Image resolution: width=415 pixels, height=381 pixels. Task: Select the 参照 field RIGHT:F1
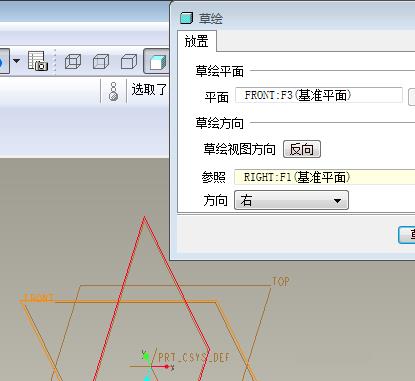coord(325,177)
